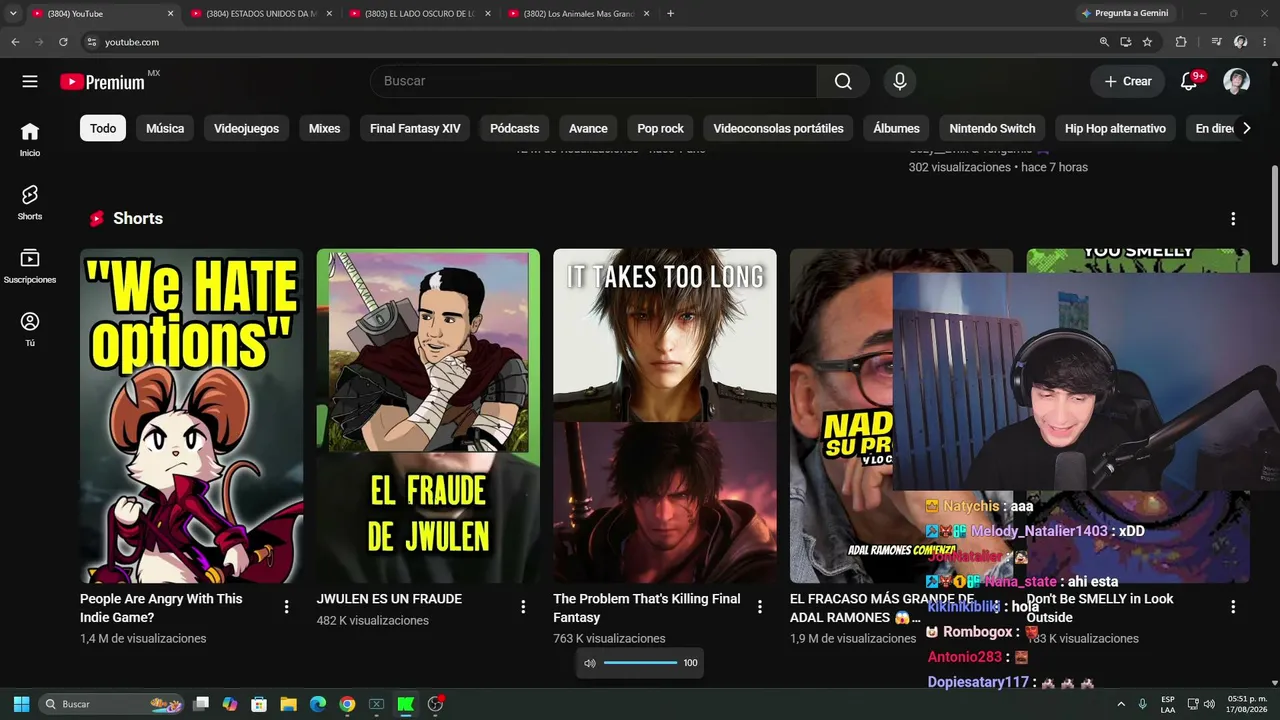Open the Chrome extensions puzzle icon

point(1181,42)
